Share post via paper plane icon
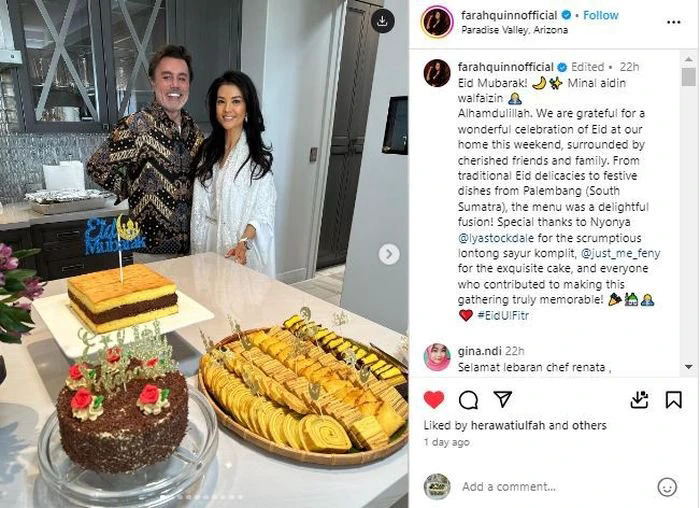Image resolution: width=700 pixels, height=508 pixels. [x=503, y=399]
